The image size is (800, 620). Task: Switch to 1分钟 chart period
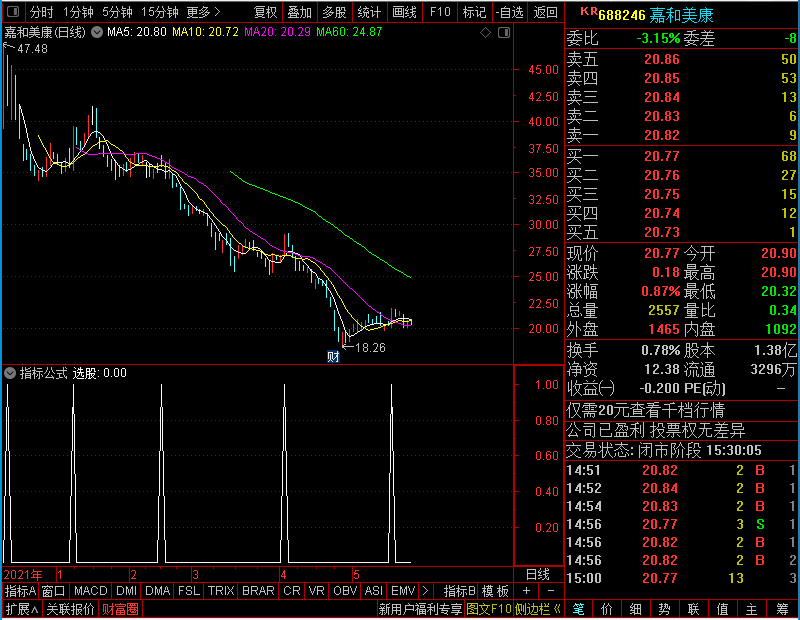pos(78,12)
